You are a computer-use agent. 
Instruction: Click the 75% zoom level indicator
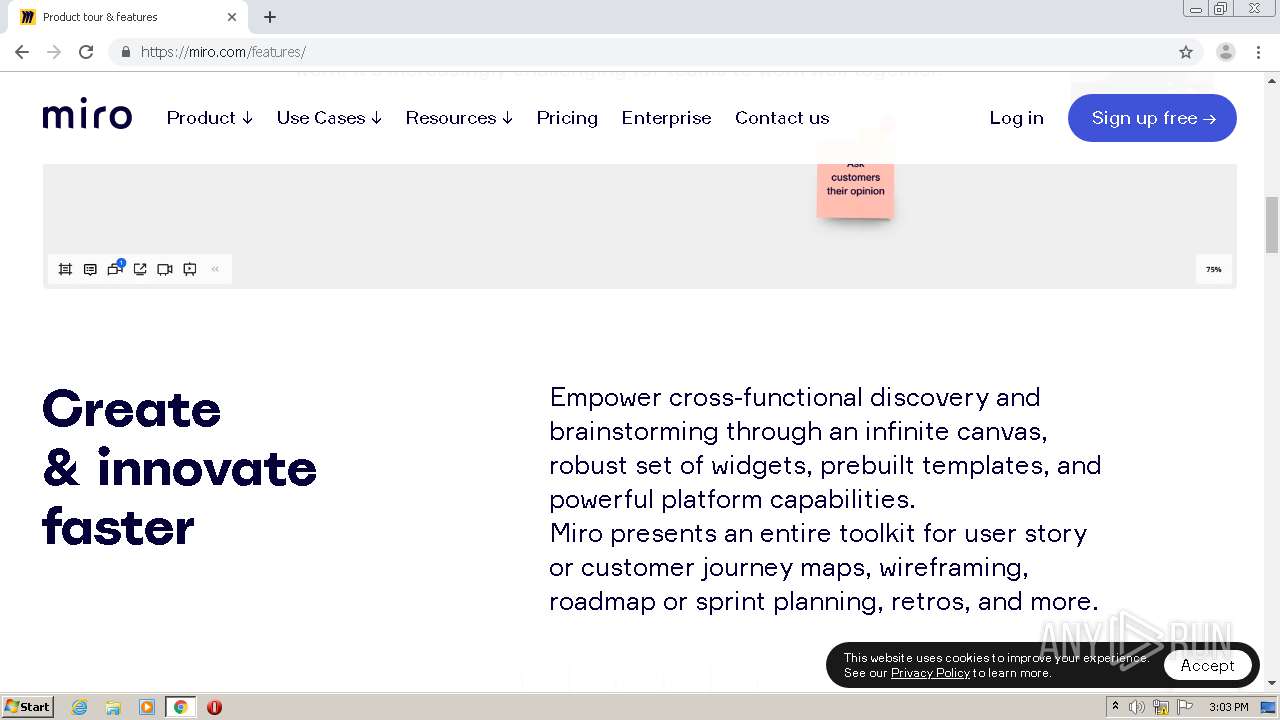click(x=1213, y=269)
